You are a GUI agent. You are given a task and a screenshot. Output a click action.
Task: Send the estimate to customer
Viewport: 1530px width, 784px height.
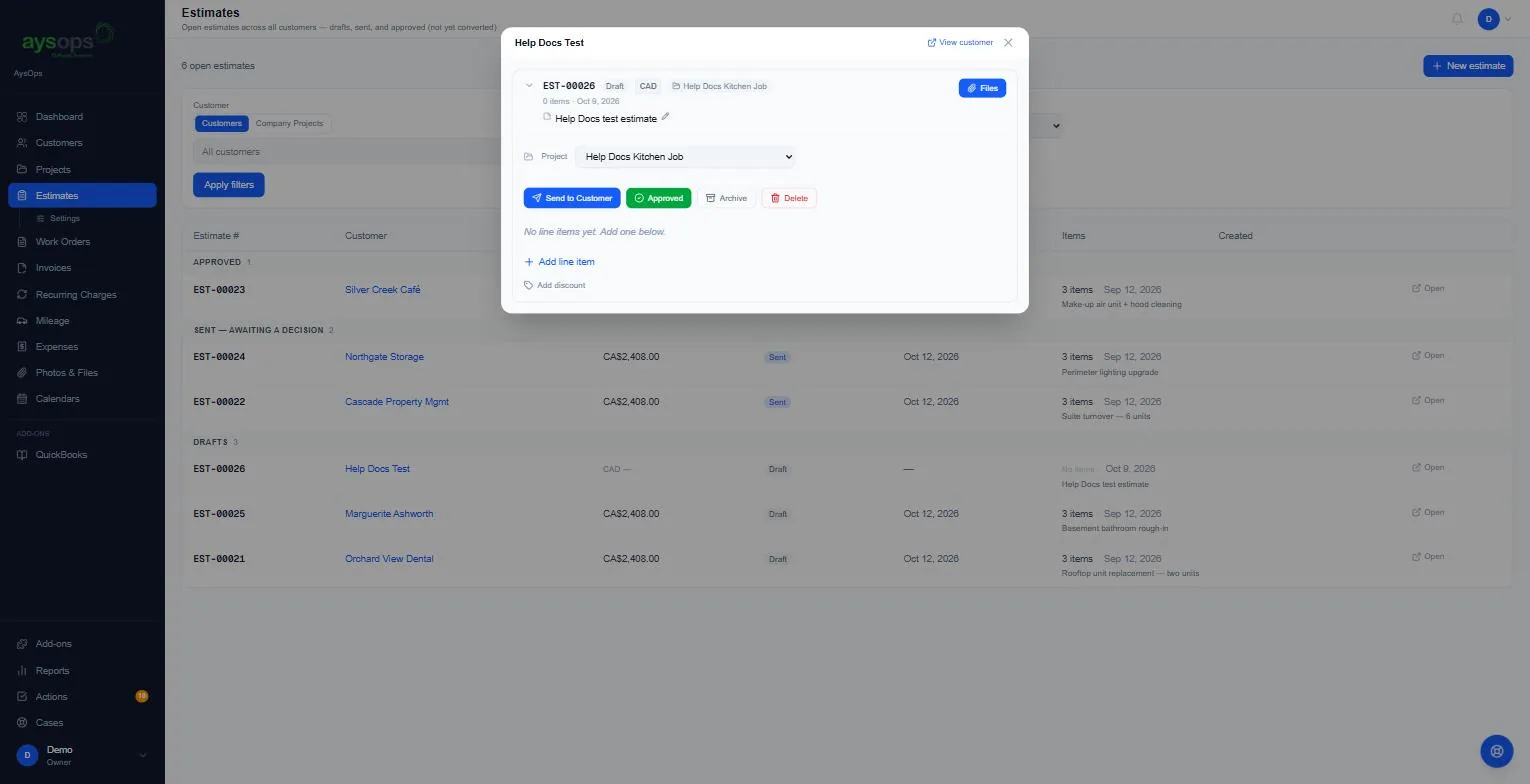coord(572,198)
